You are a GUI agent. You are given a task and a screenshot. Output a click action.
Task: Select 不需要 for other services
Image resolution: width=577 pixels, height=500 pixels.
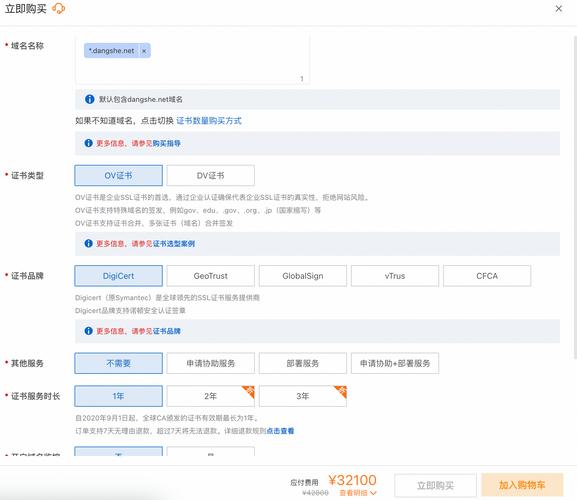118,364
